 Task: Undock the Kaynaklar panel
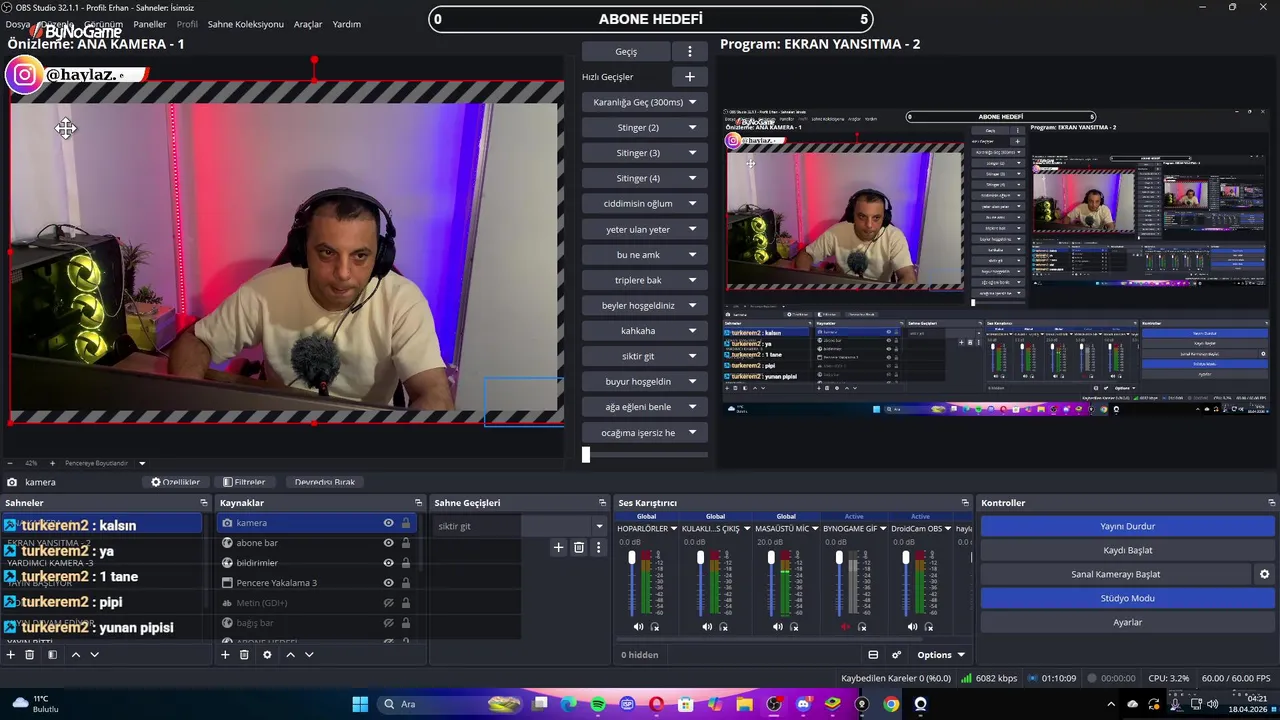point(418,502)
